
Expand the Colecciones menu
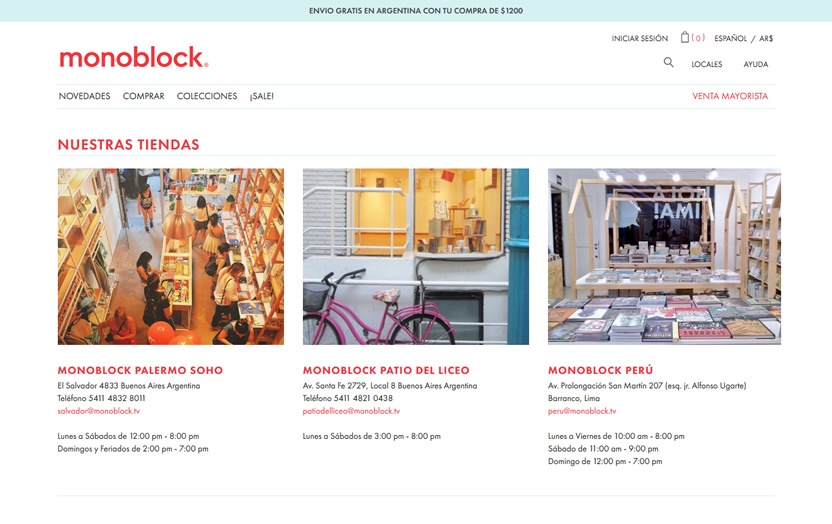pos(207,96)
